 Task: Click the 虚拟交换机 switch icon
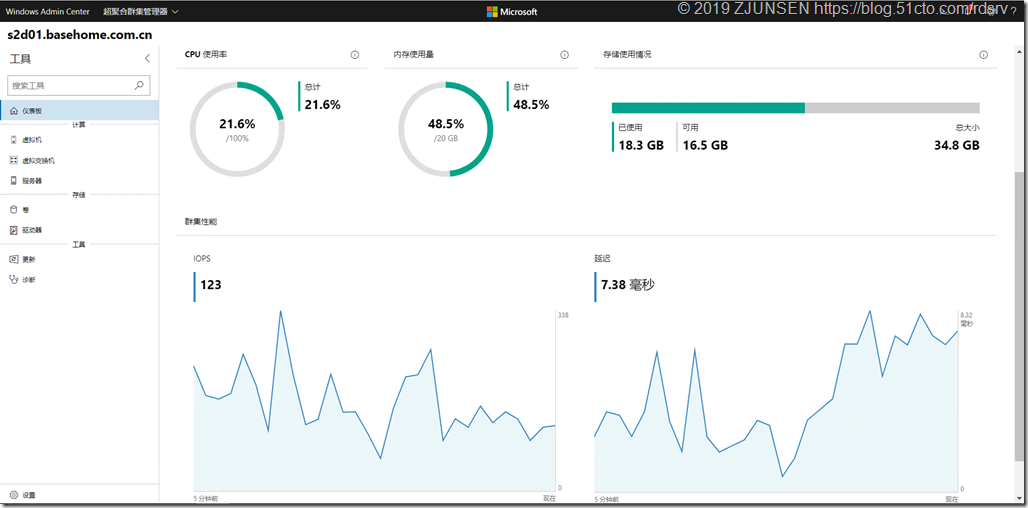(14, 160)
